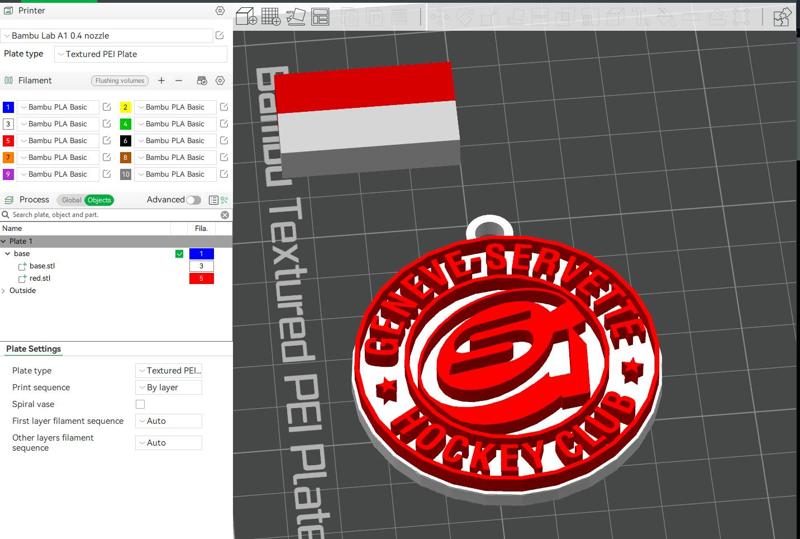Screen dimensions: 800x539
Task: Open the Assembly view puzzle icon
Action: click(x=782, y=17)
